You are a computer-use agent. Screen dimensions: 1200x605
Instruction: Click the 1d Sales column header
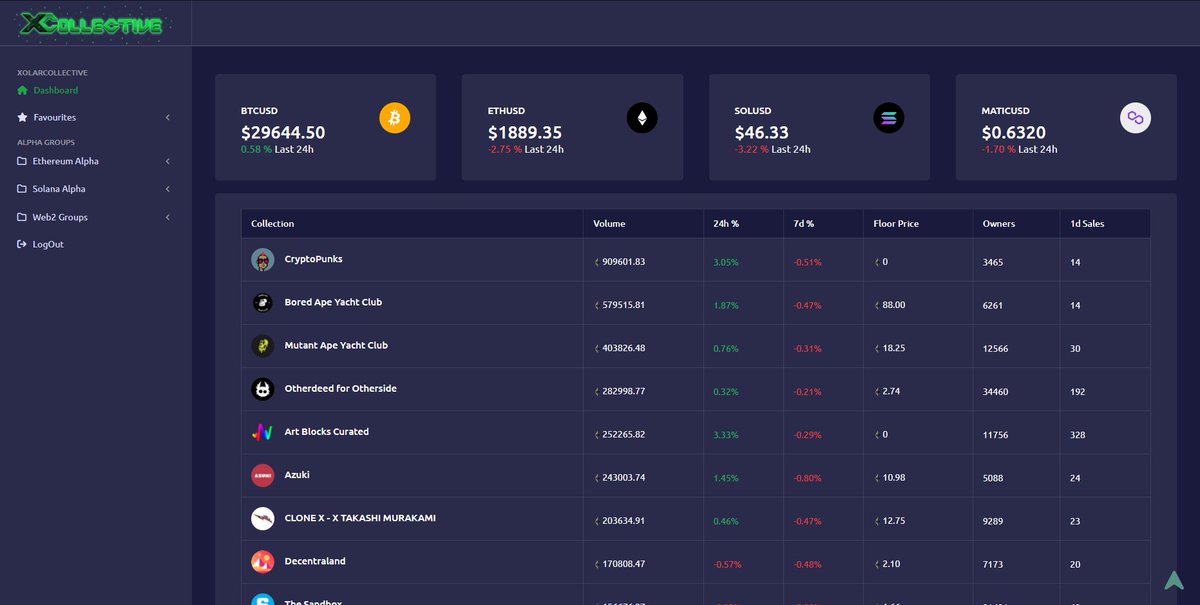[1087, 224]
